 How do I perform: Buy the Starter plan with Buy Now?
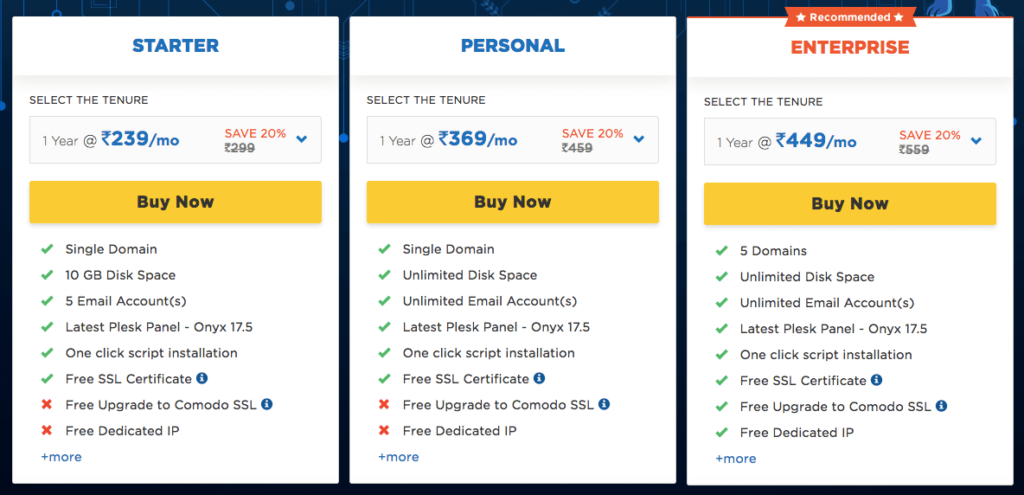pos(175,202)
